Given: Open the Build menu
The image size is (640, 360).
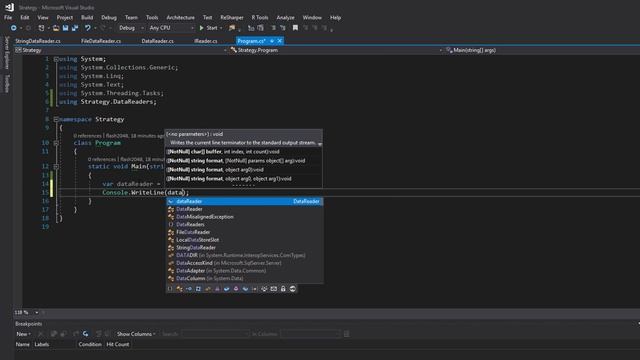Looking at the screenshot, I should (x=87, y=18).
